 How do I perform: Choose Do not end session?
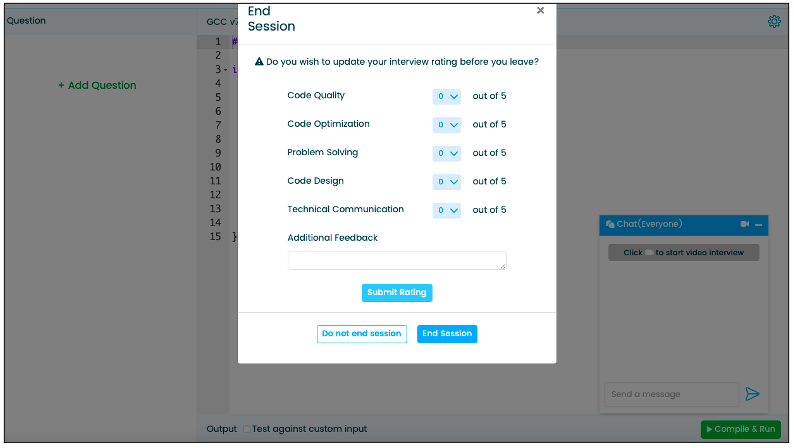click(x=362, y=334)
